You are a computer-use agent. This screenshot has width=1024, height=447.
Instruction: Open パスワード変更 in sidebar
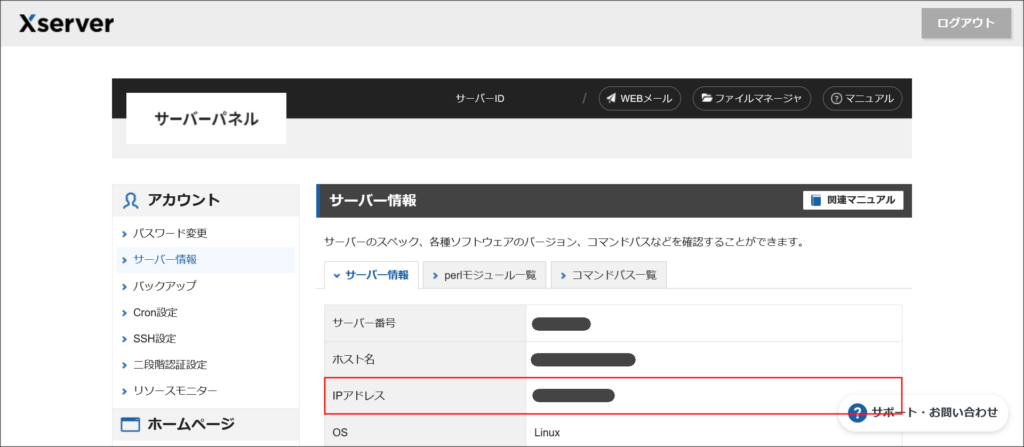click(170, 233)
